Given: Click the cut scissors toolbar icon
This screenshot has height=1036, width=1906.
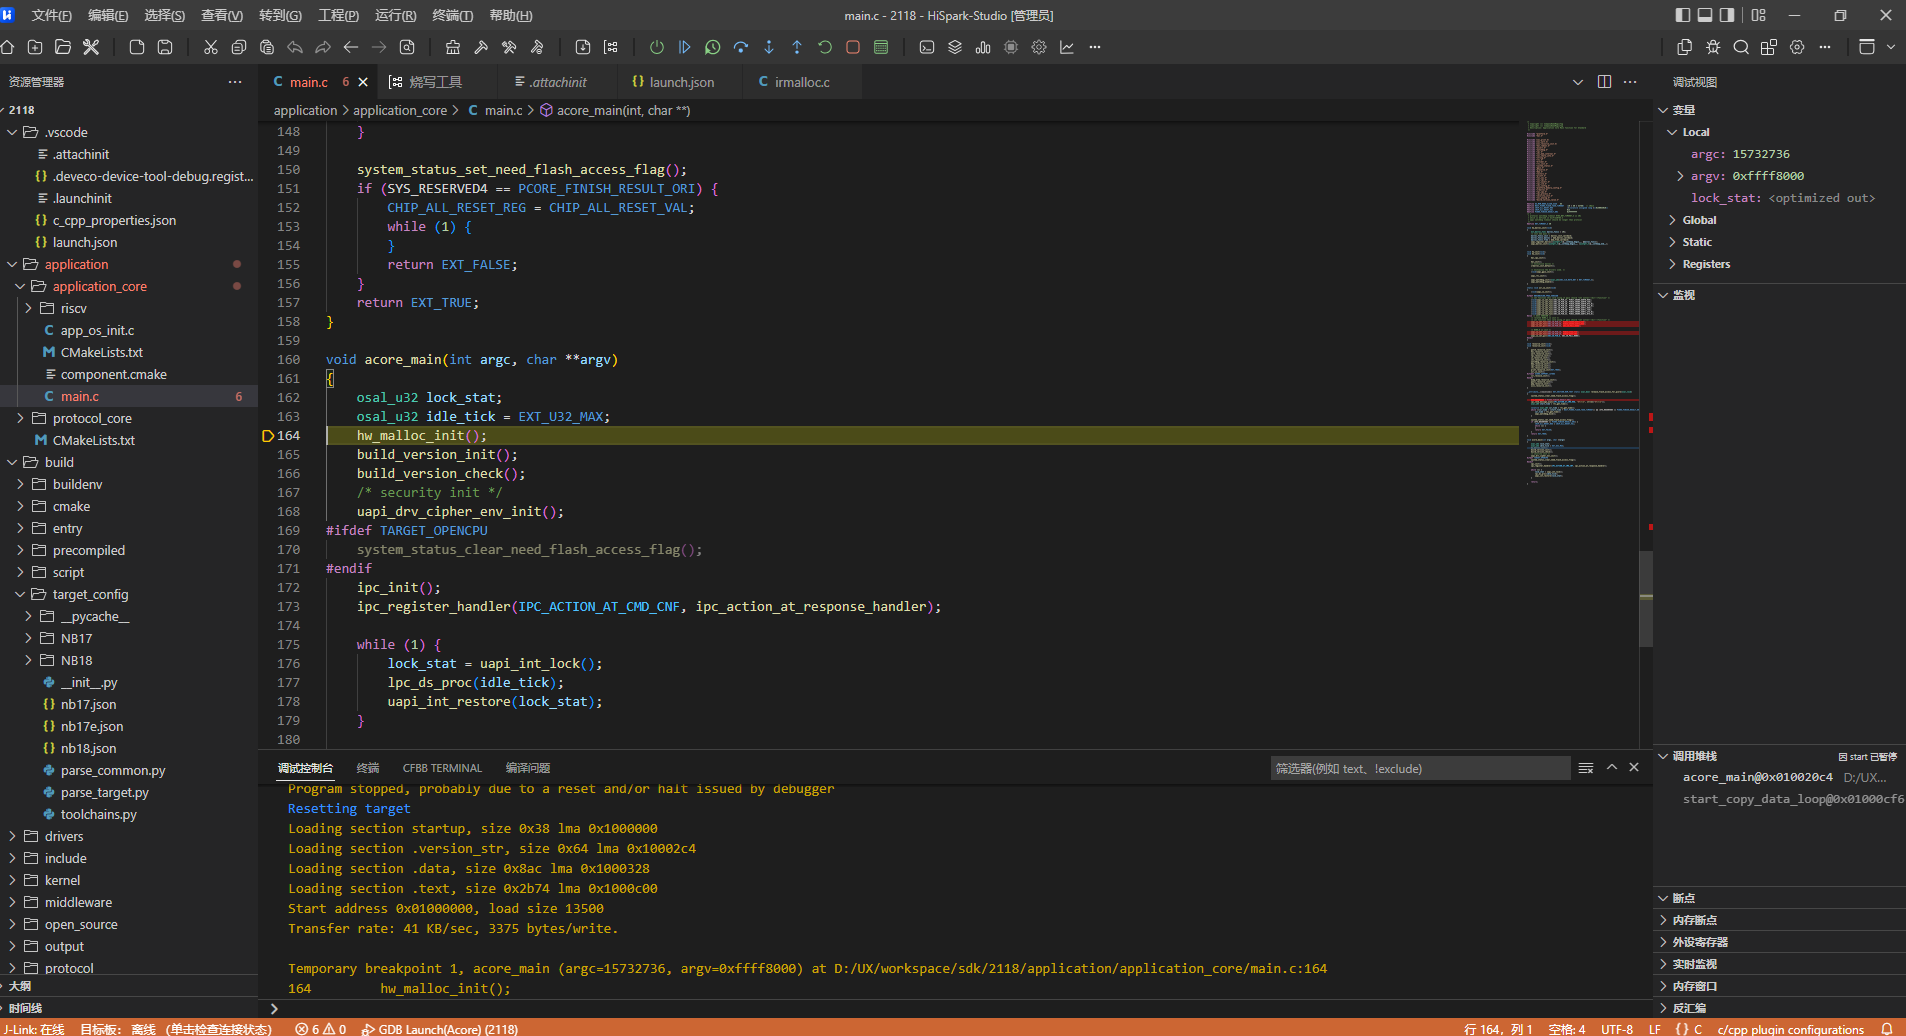Looking at the screenshot, I should click(210, 47).
